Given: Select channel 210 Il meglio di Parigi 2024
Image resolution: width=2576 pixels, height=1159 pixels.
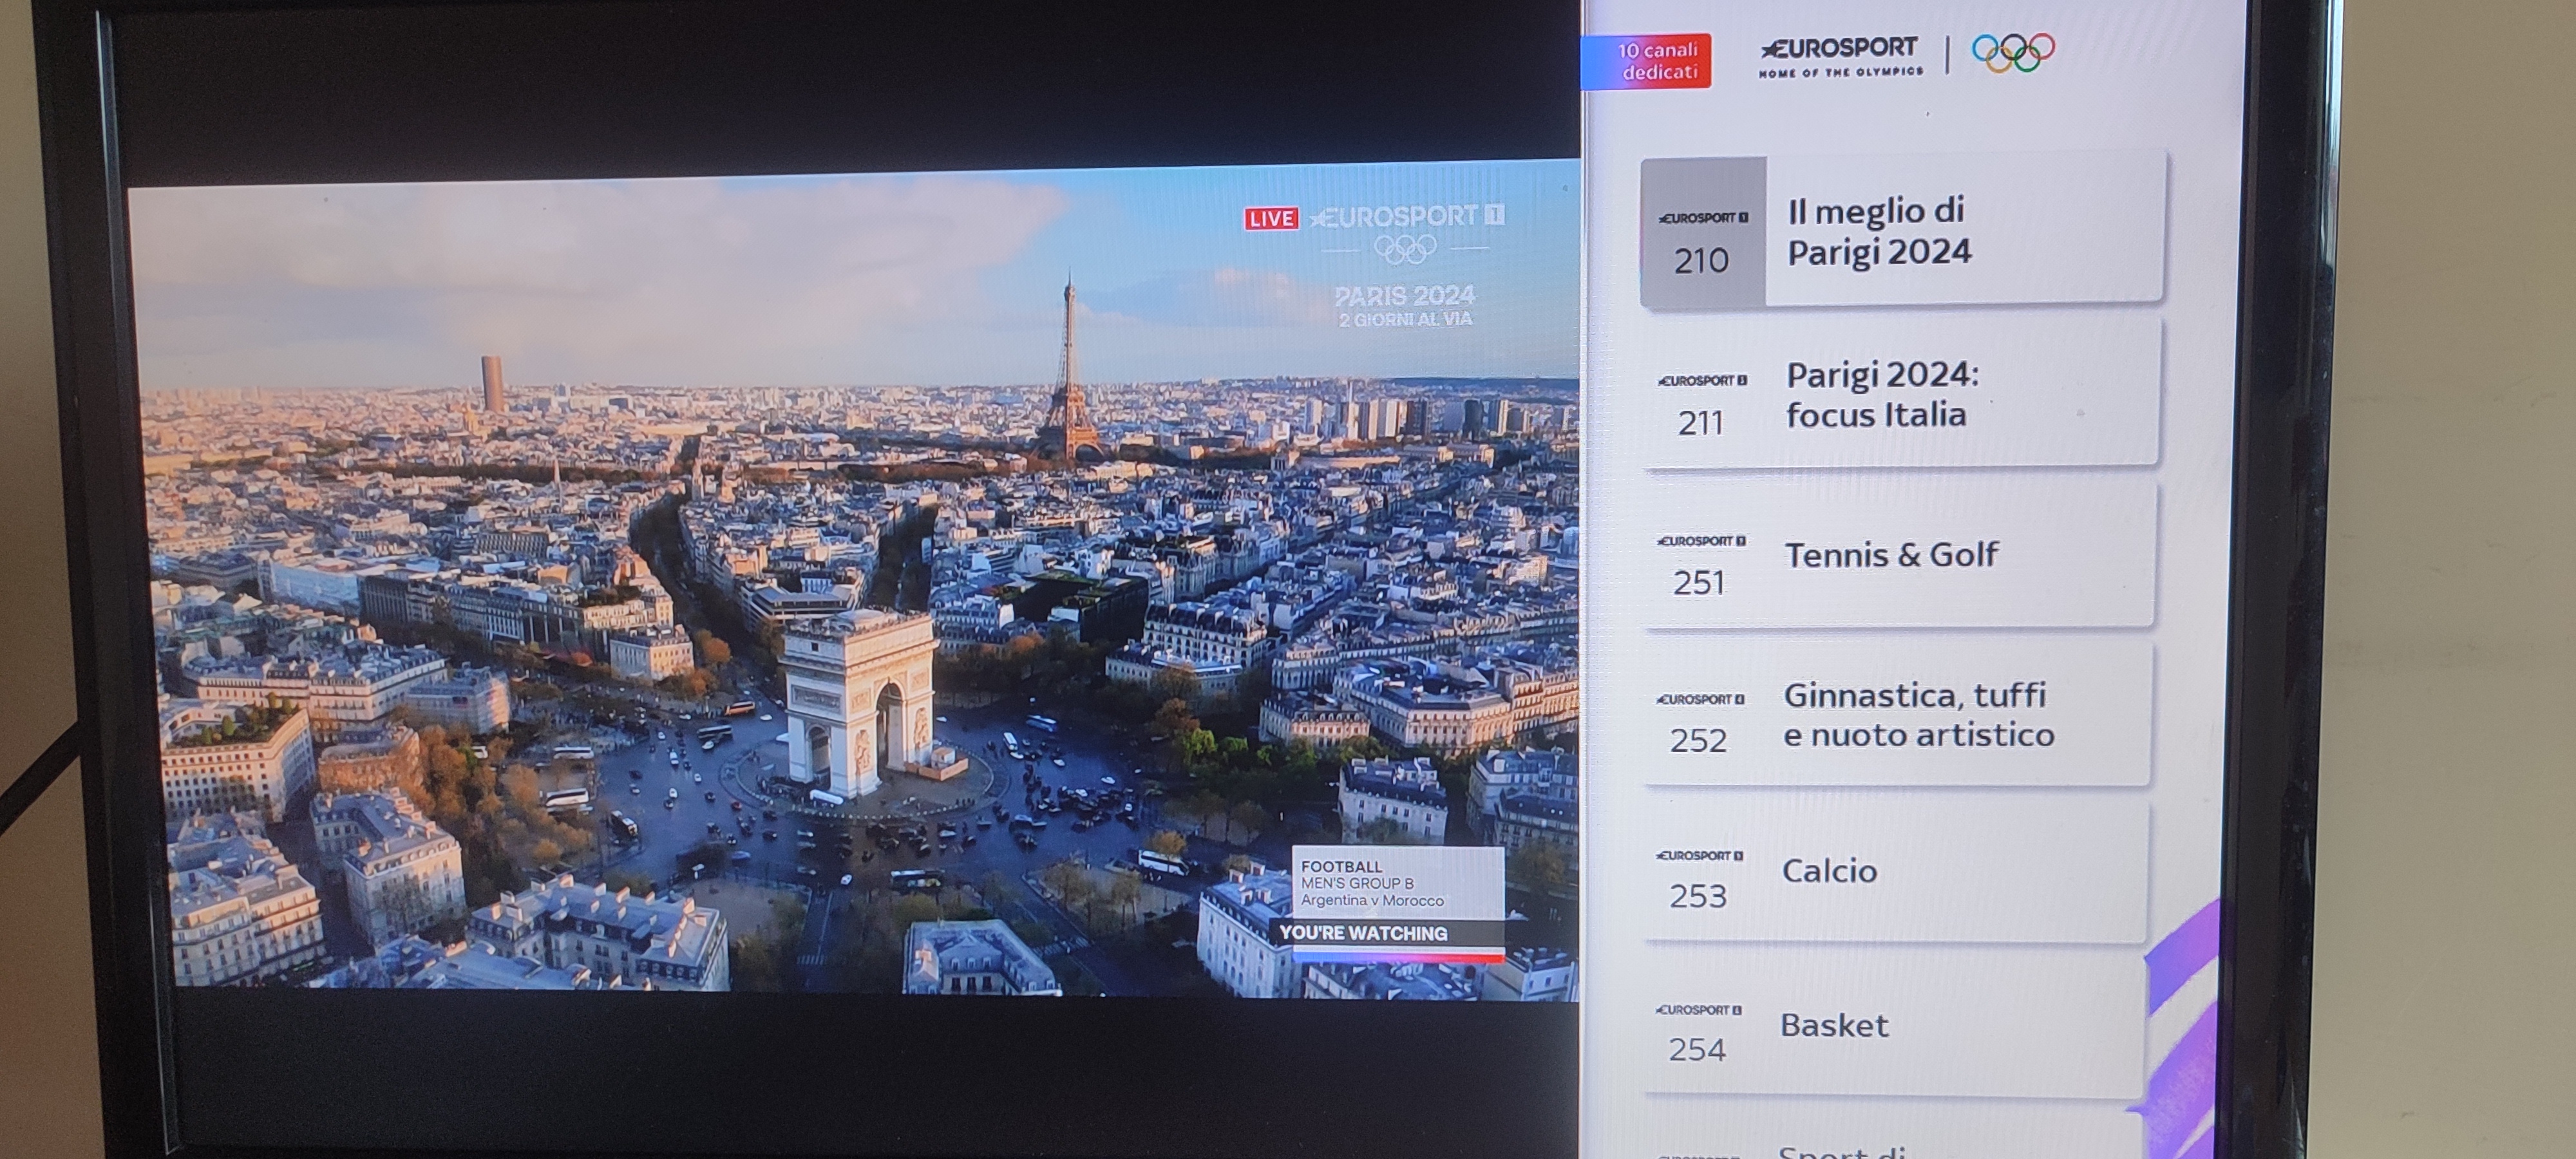Looking at the screenshot, I should coord(1902,230).
